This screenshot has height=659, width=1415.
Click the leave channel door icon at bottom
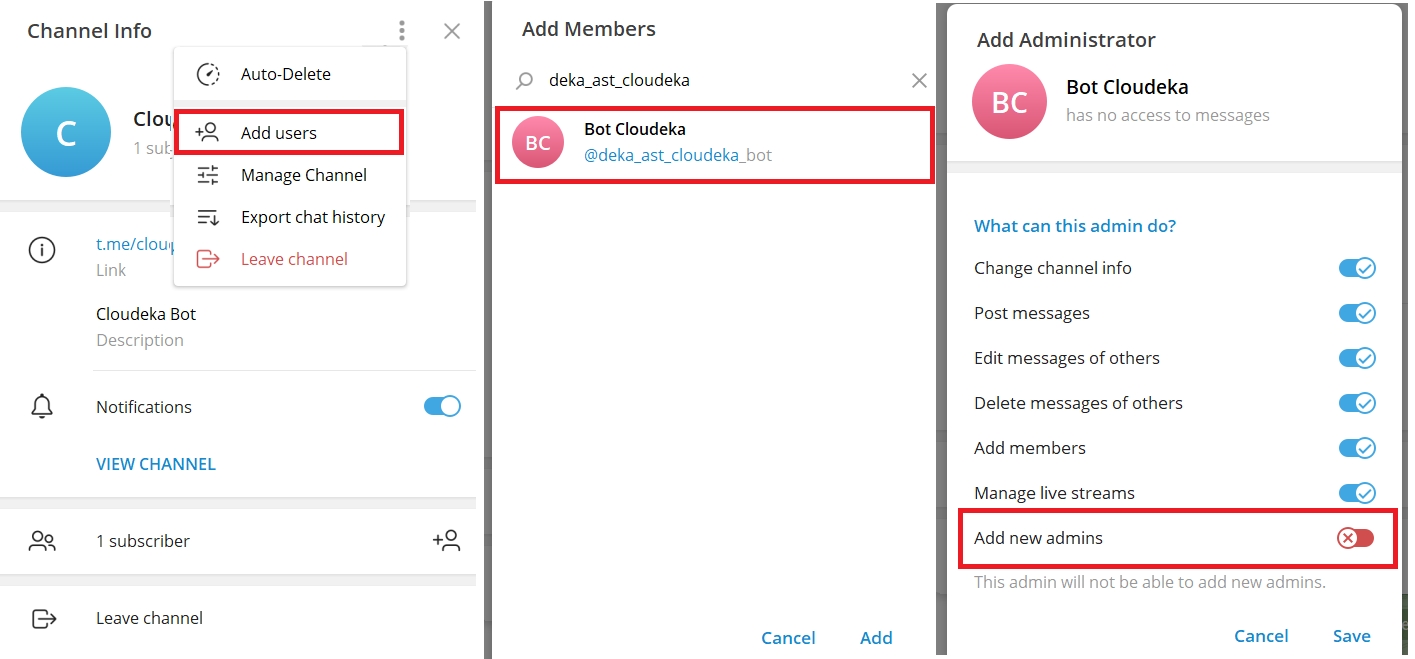click(44, 618)
